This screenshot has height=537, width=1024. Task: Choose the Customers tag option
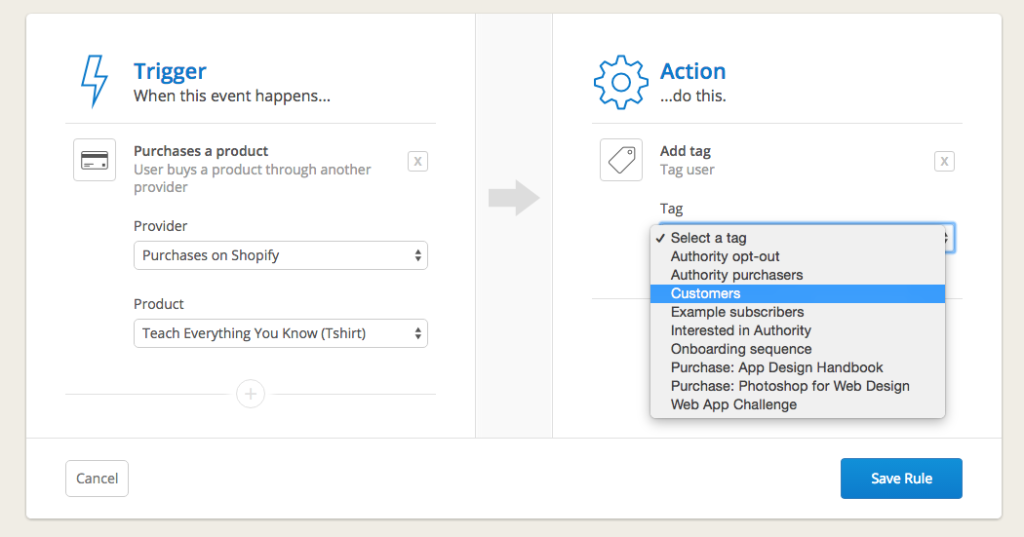point(797,293)
